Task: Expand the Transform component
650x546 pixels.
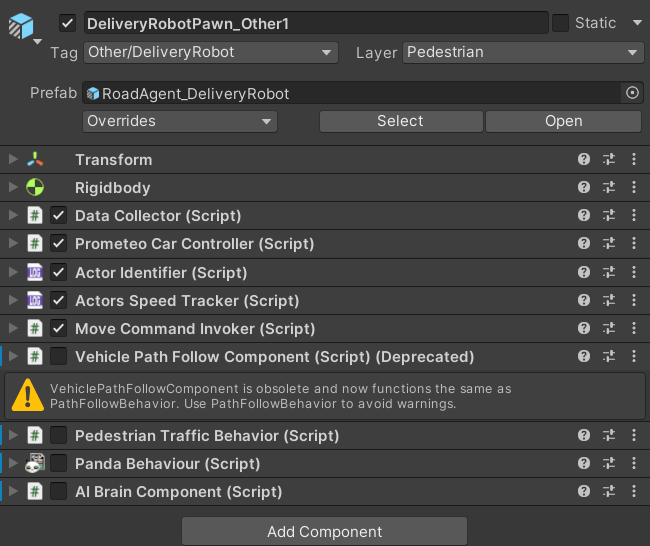Action: 13,159
